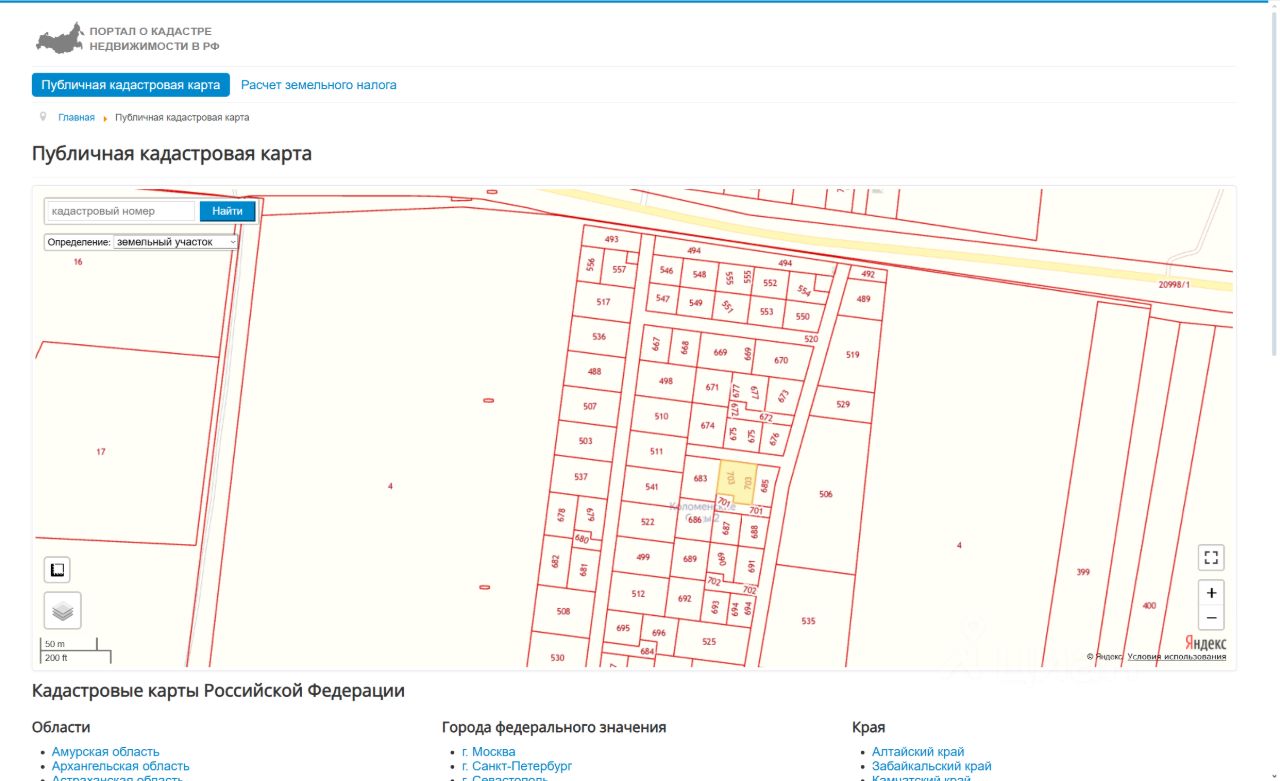Open г. Москва cadastral map link
Screen dimensions: 1280x781
488,752
